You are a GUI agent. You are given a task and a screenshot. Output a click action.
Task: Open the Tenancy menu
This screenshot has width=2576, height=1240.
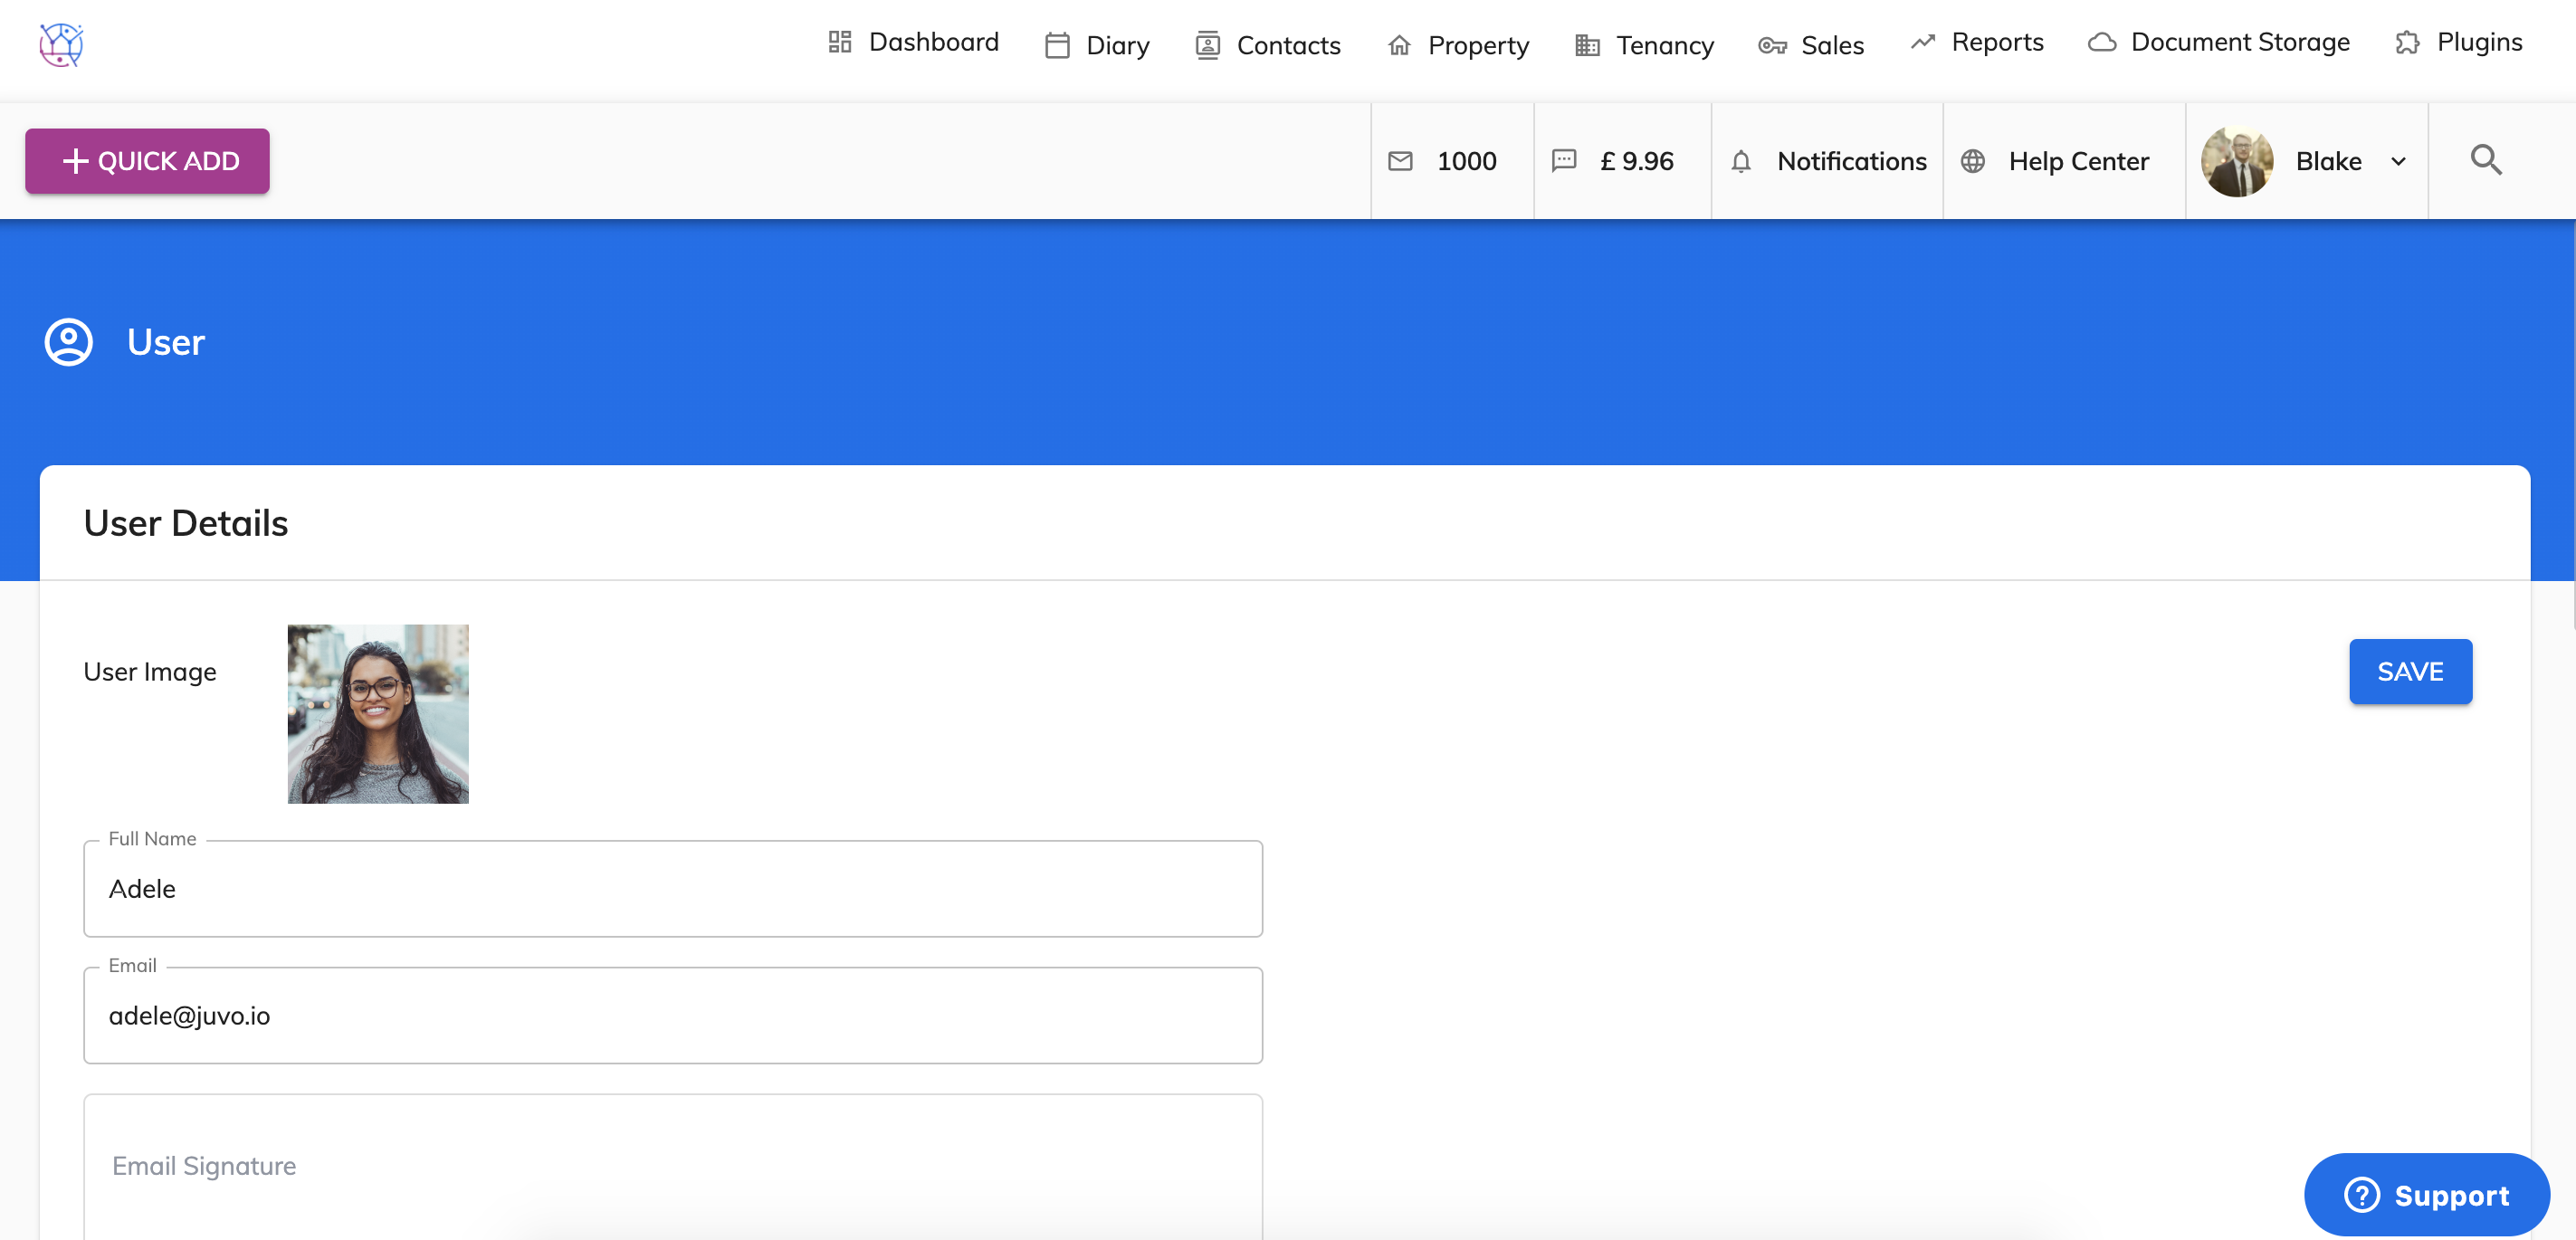(x=1643, y=45)
